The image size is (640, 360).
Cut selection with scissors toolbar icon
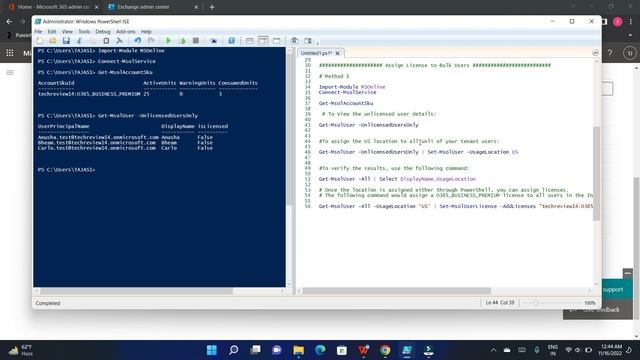(80, 41)
